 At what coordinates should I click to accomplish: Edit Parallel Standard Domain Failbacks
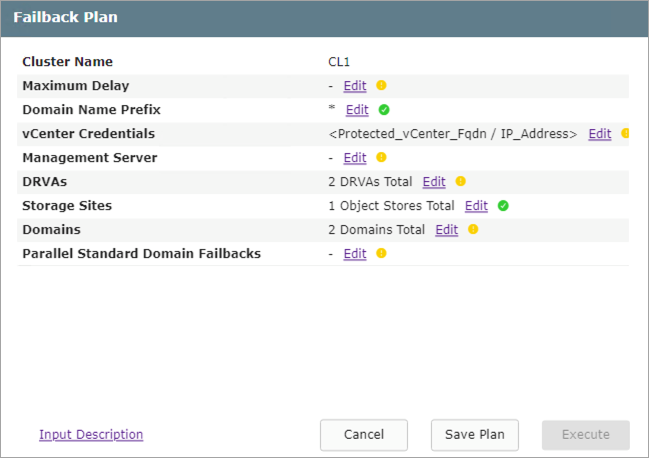point(355,254)
